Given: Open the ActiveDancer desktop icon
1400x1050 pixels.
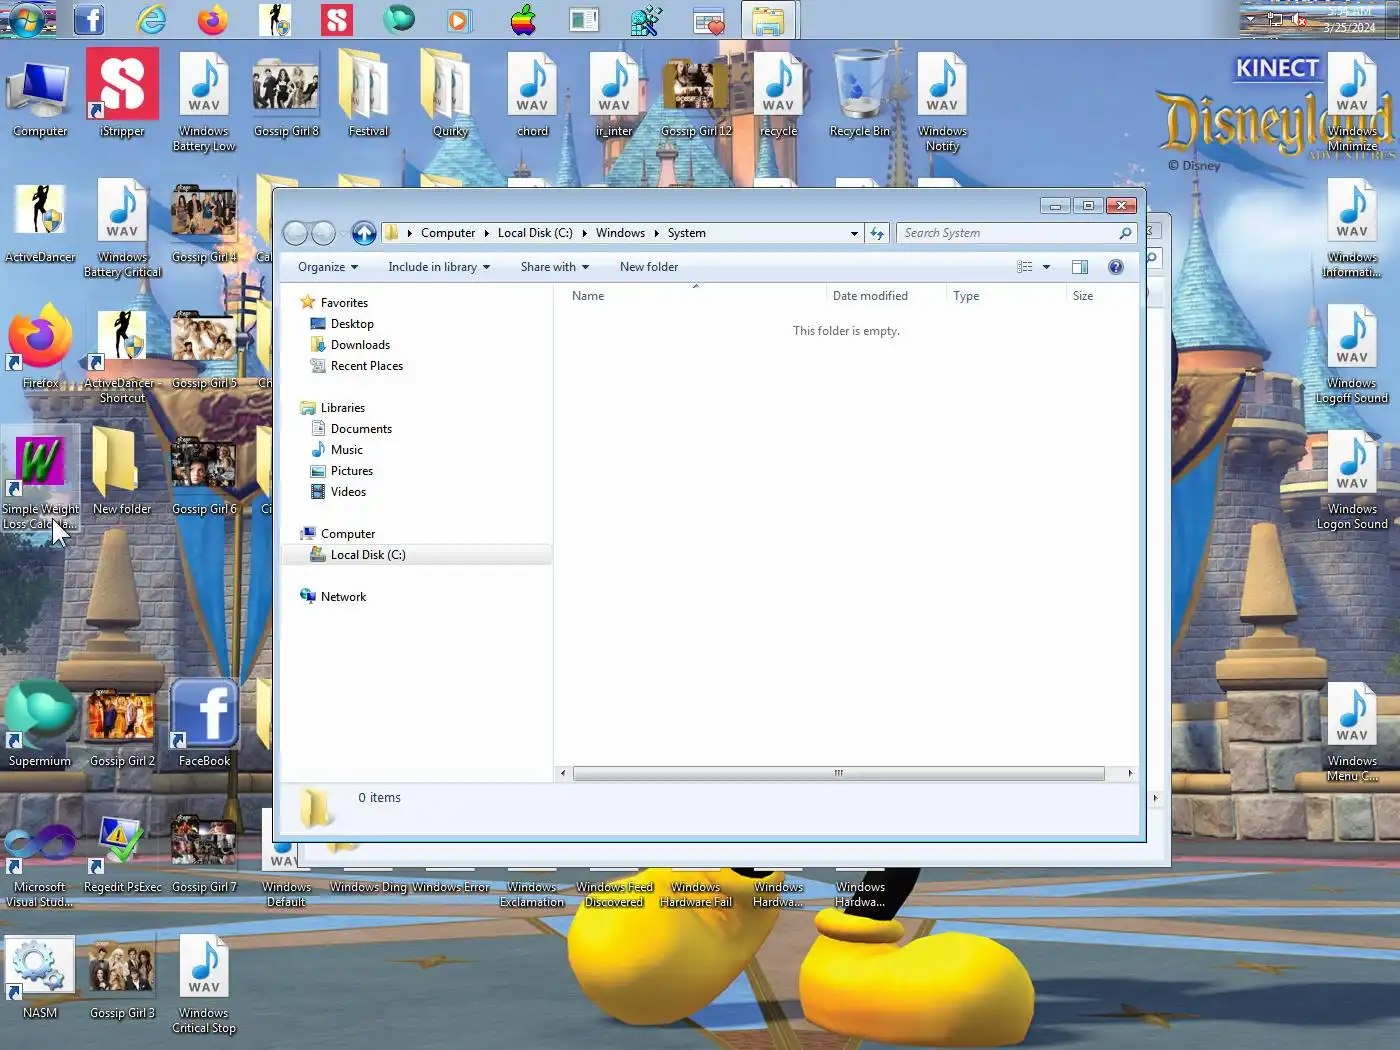Looking at the screenshot, I should pyautogui.click(x=40, y=222).
